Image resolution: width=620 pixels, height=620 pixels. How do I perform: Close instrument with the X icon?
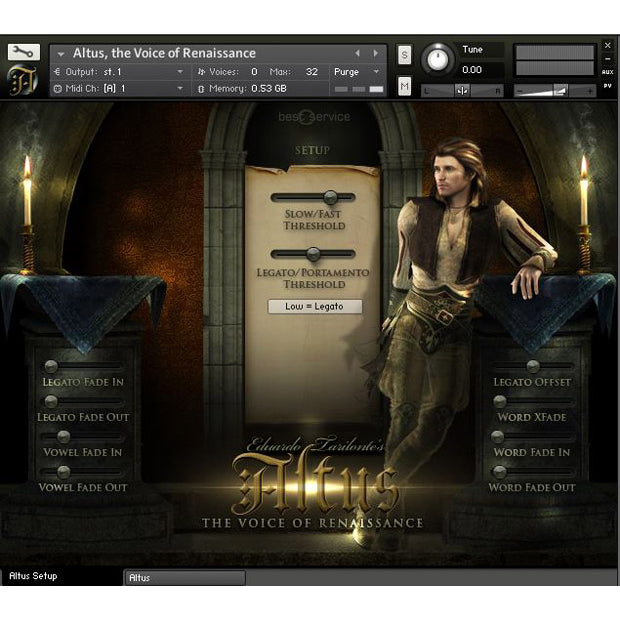pyautogui.click(x=607, y=46)
